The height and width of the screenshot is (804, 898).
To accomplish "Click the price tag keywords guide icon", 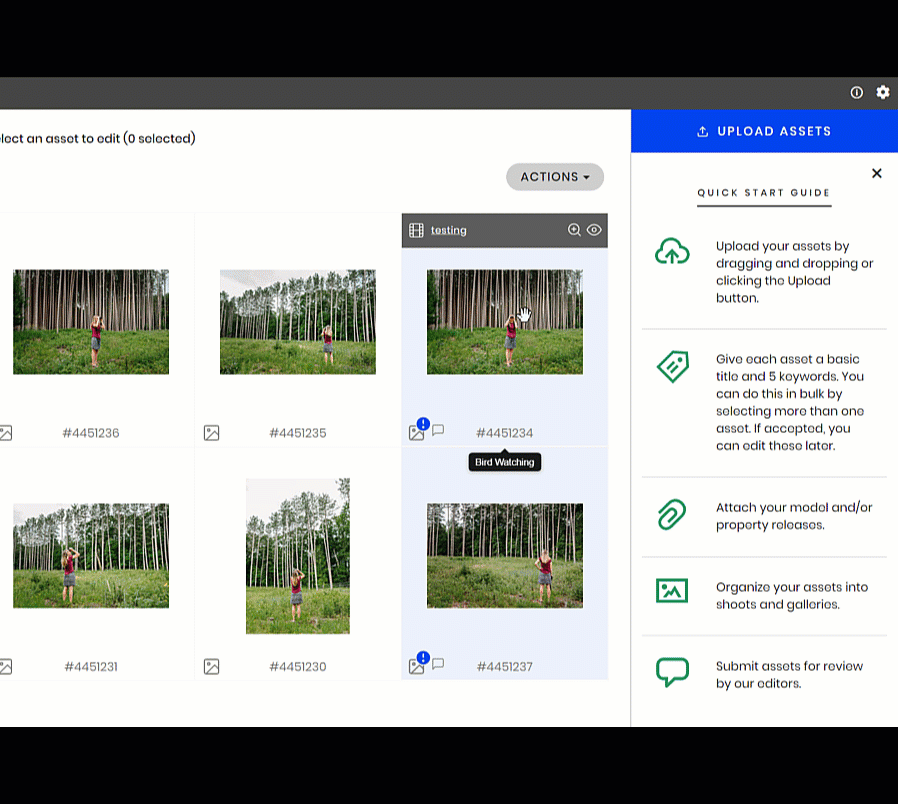I will pyautogui.click(x=672, y=366).
